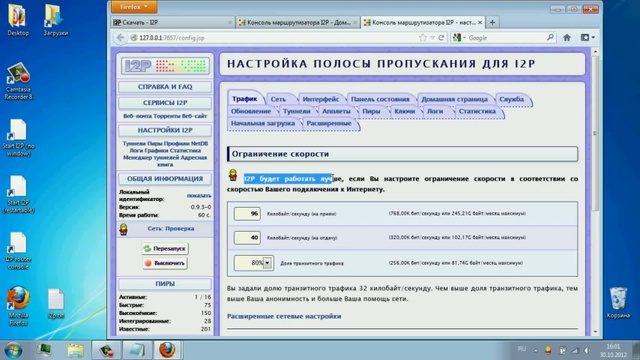
Task: Open the Загрузки folder icon on desktop
Action: 56,20
